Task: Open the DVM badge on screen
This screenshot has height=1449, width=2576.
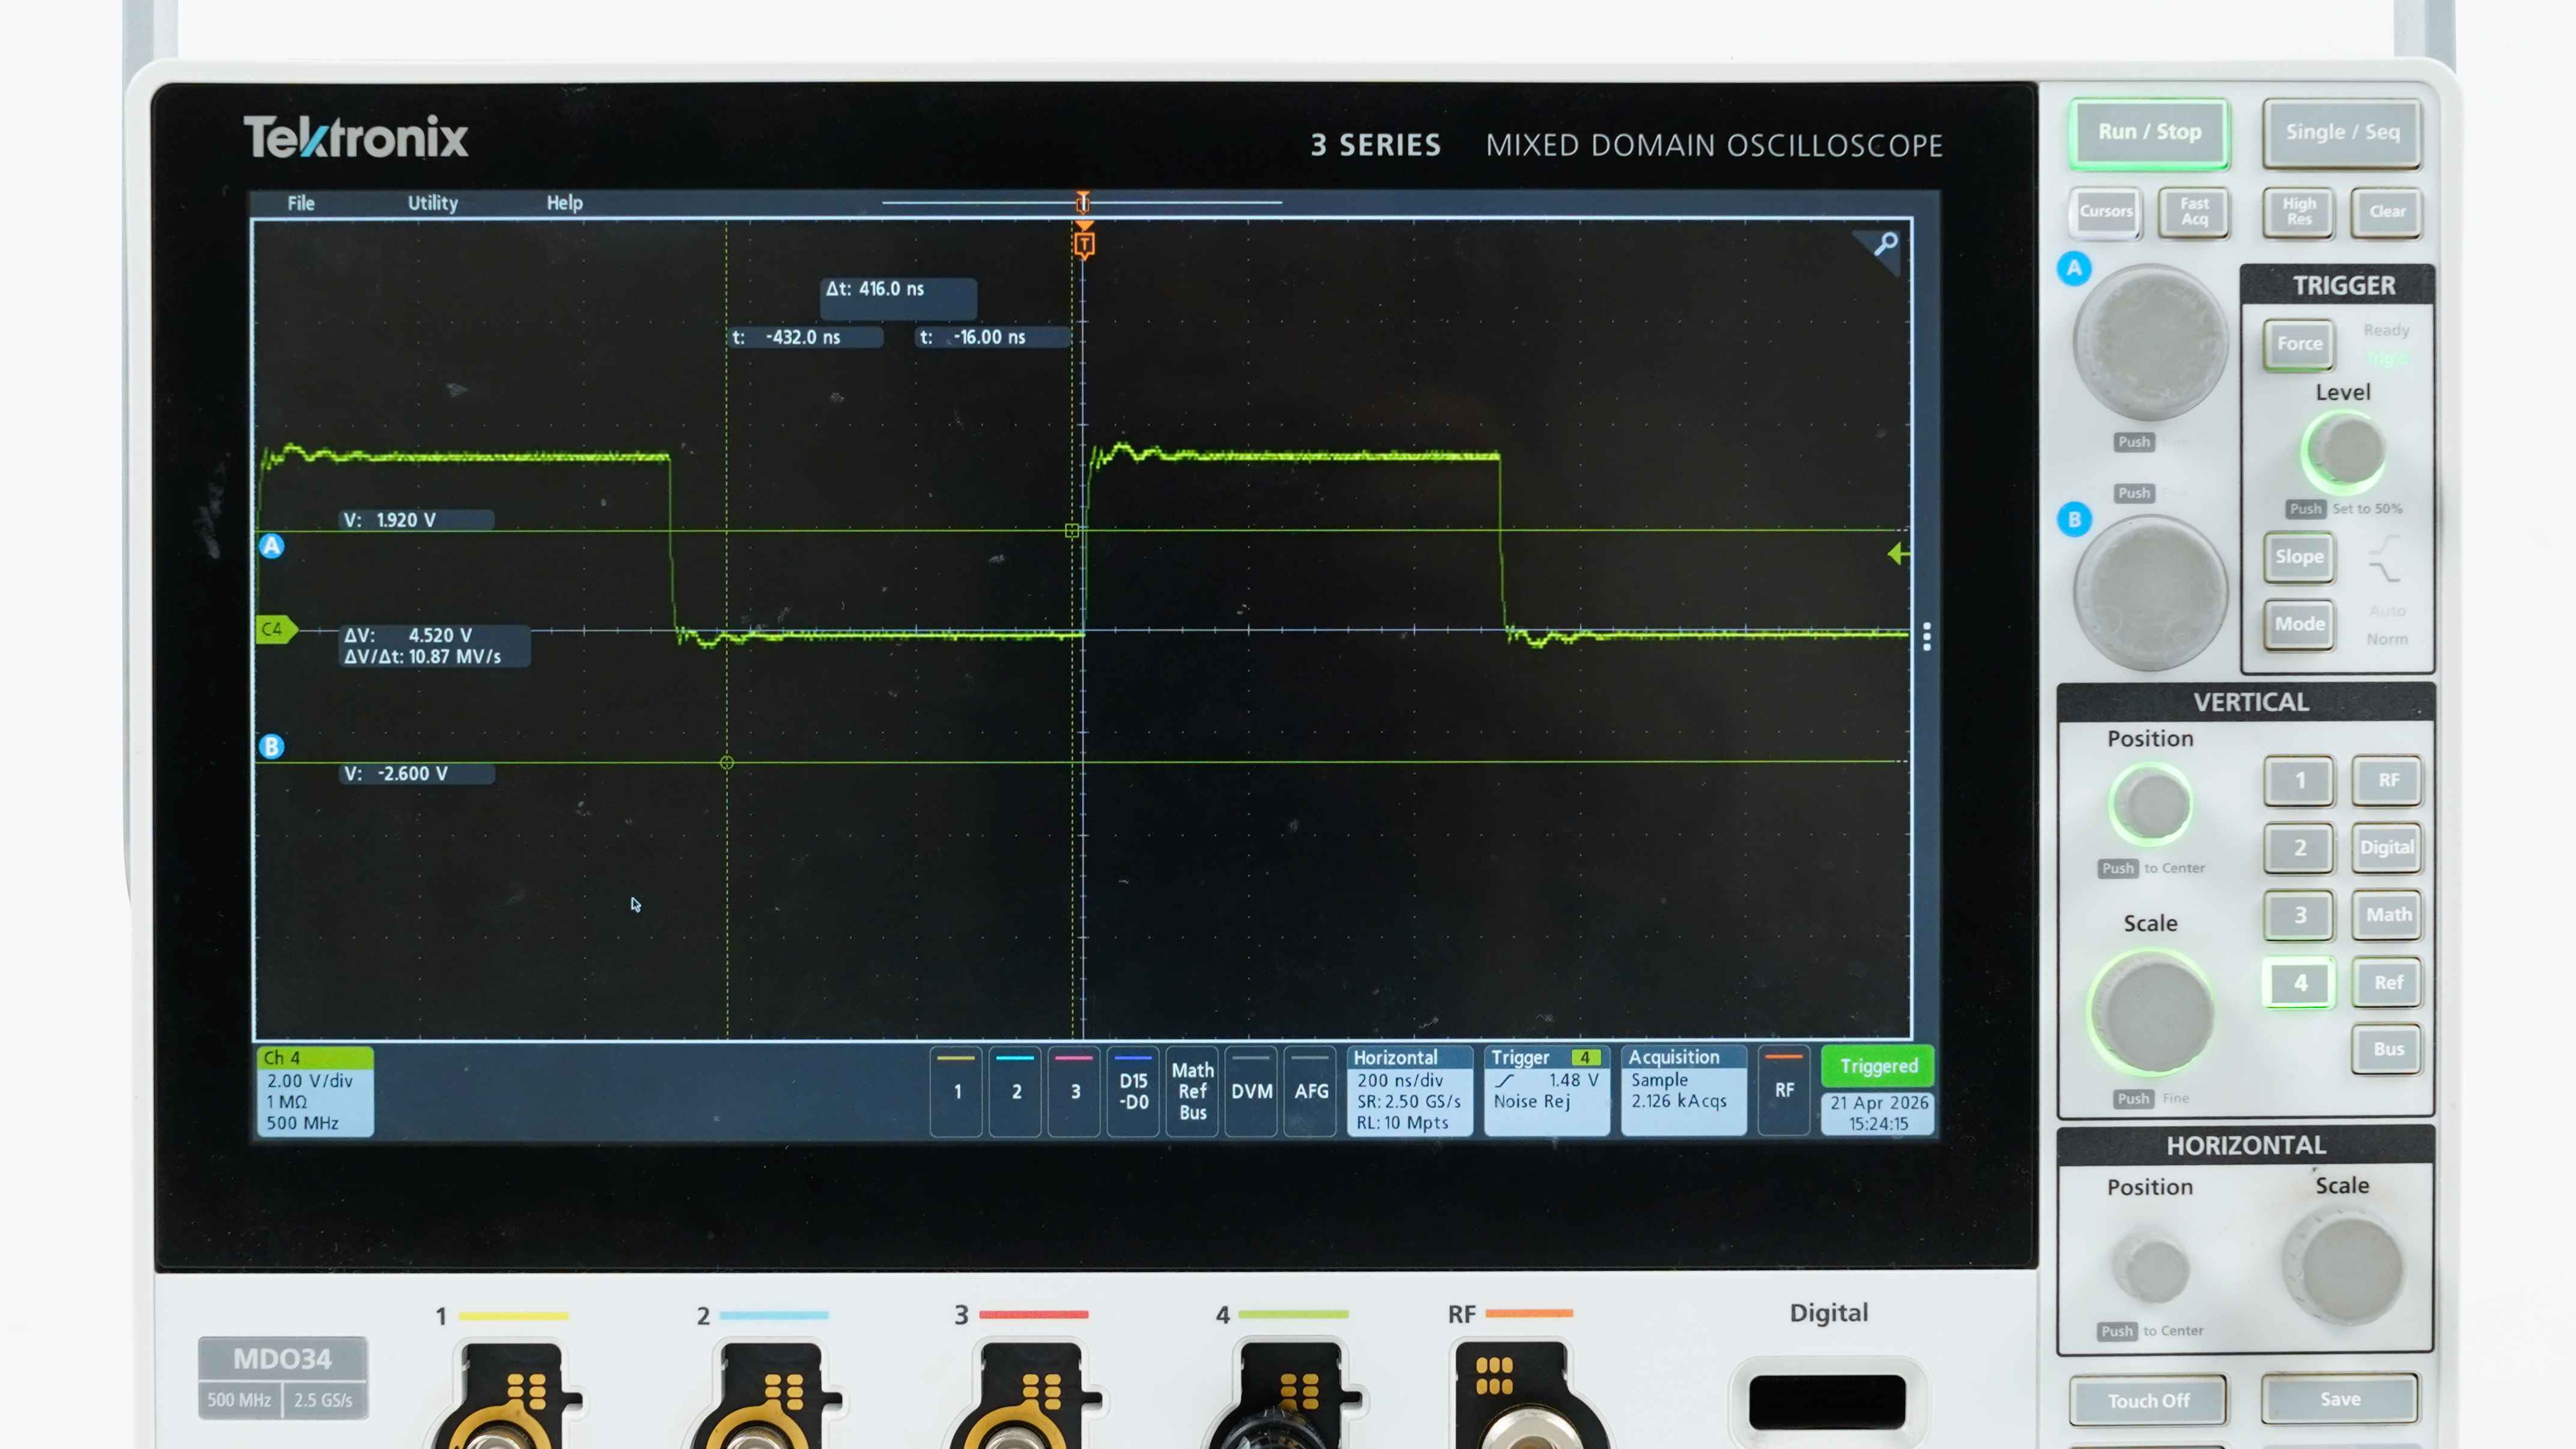Action: point(1251,1091)
